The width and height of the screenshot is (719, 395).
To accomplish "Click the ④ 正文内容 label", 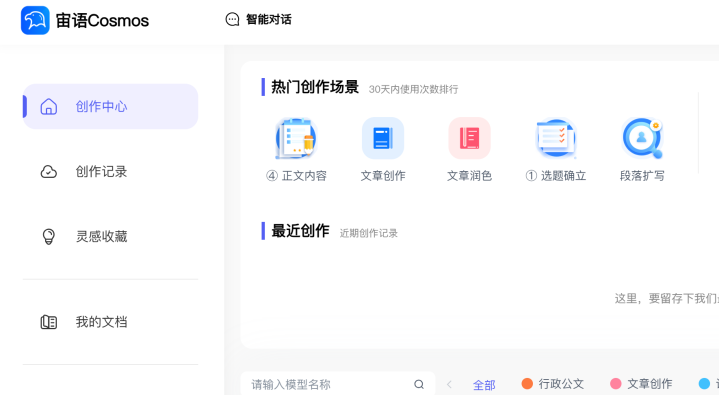I will click(296, 176).
